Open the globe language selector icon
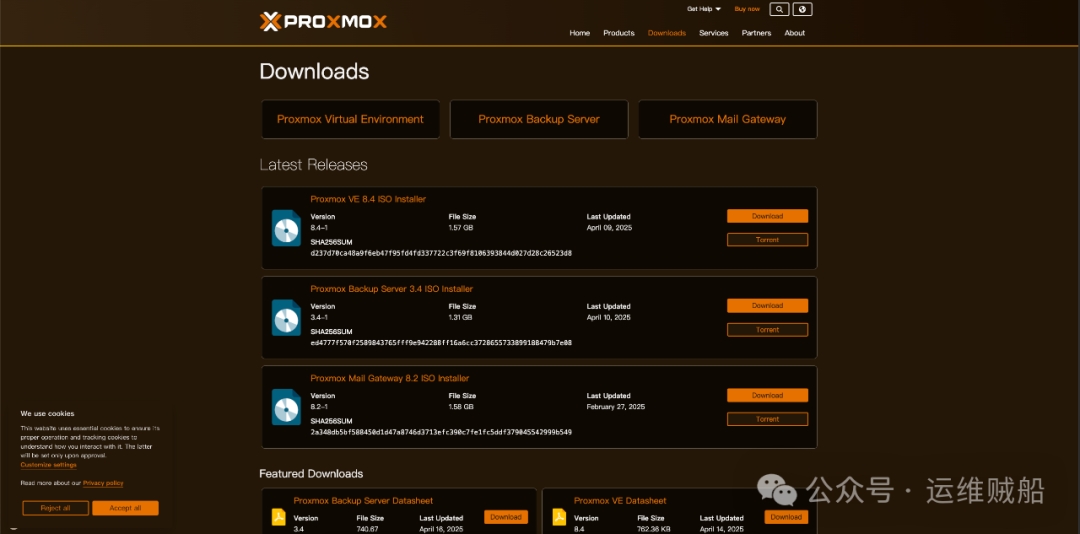This screenshot has width=1080, height=534. 802,9
